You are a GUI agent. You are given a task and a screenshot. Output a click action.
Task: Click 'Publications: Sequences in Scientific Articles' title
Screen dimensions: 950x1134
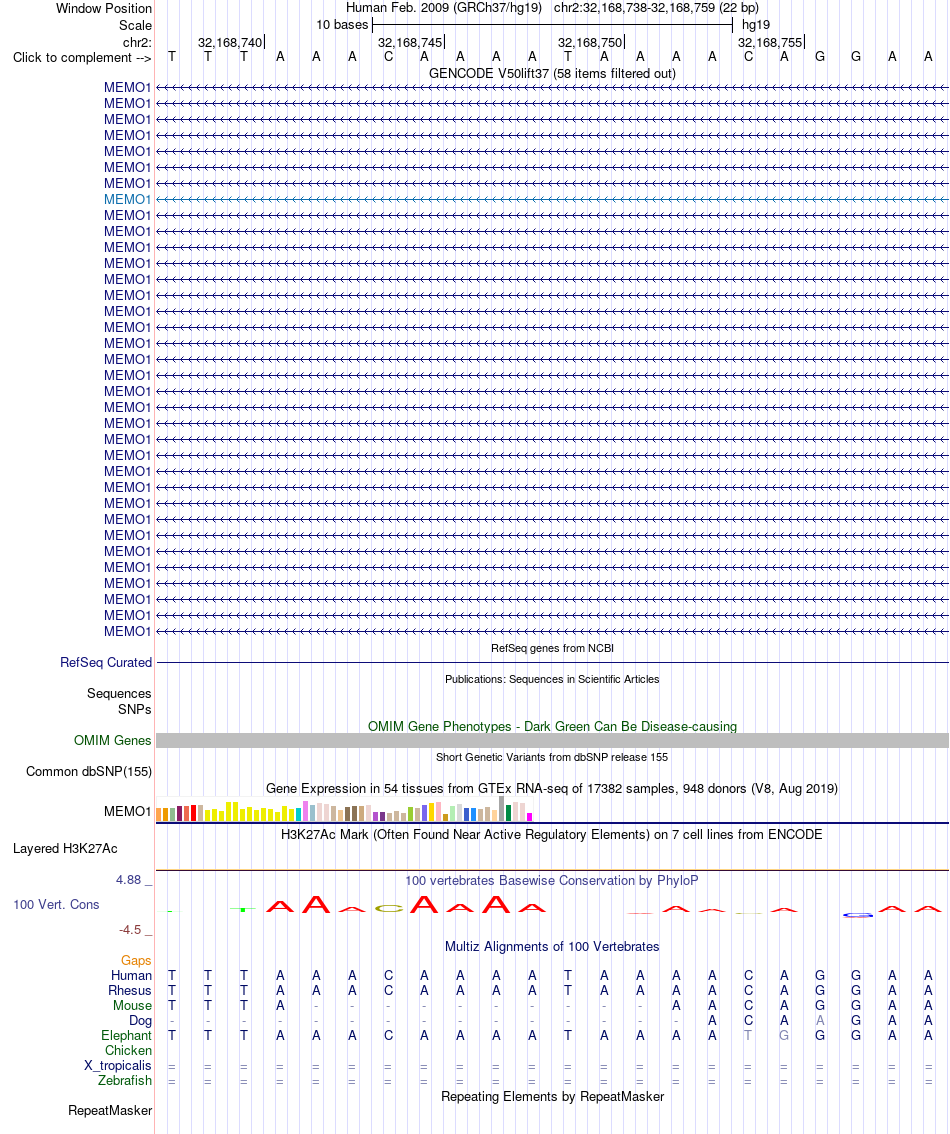[x=552, y=679]
